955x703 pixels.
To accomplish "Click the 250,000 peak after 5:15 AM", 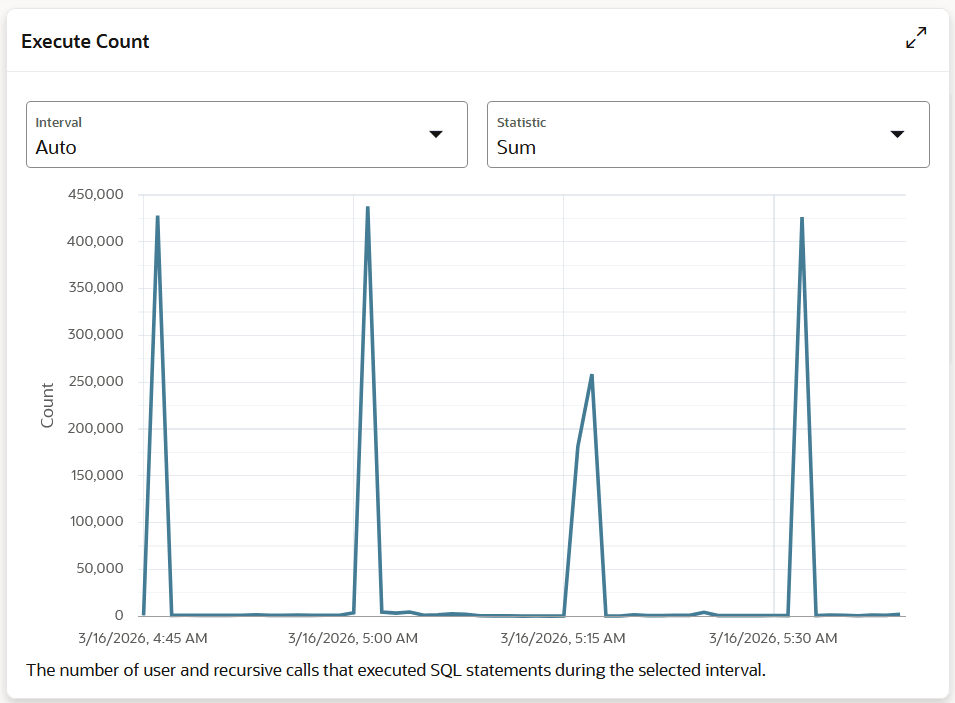I will click(591, 375).
